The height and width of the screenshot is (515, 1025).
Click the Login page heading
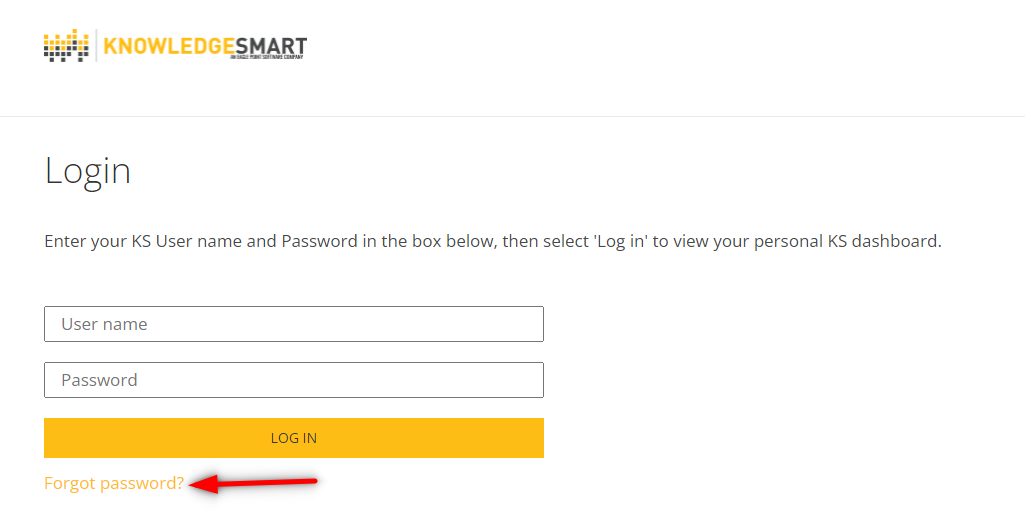88,172
